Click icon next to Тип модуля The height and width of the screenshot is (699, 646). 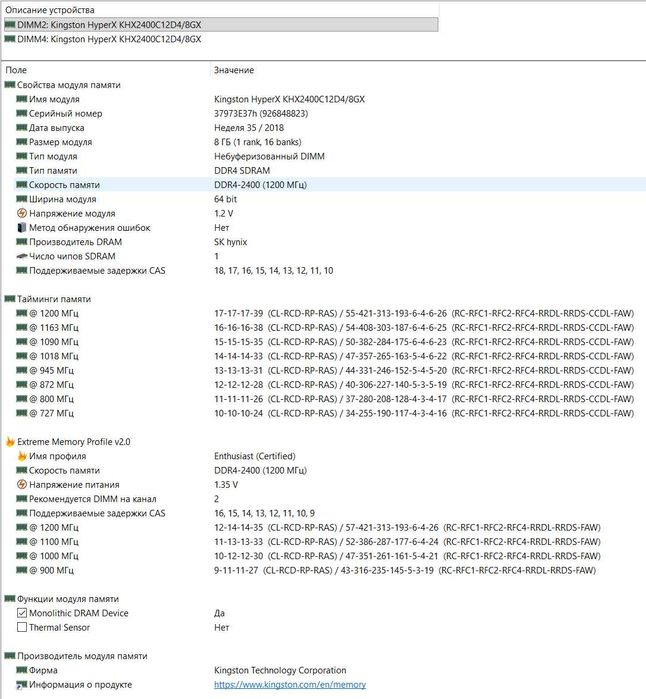click(x=22, y=156)
